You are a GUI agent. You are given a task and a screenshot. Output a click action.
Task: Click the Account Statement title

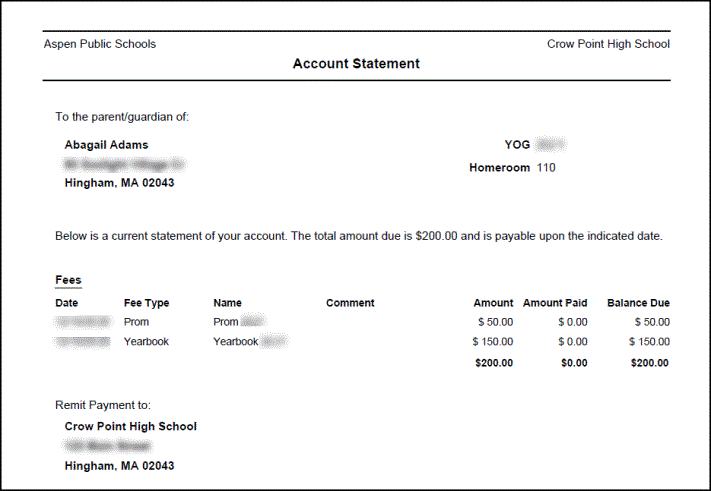tap(356, 64)
